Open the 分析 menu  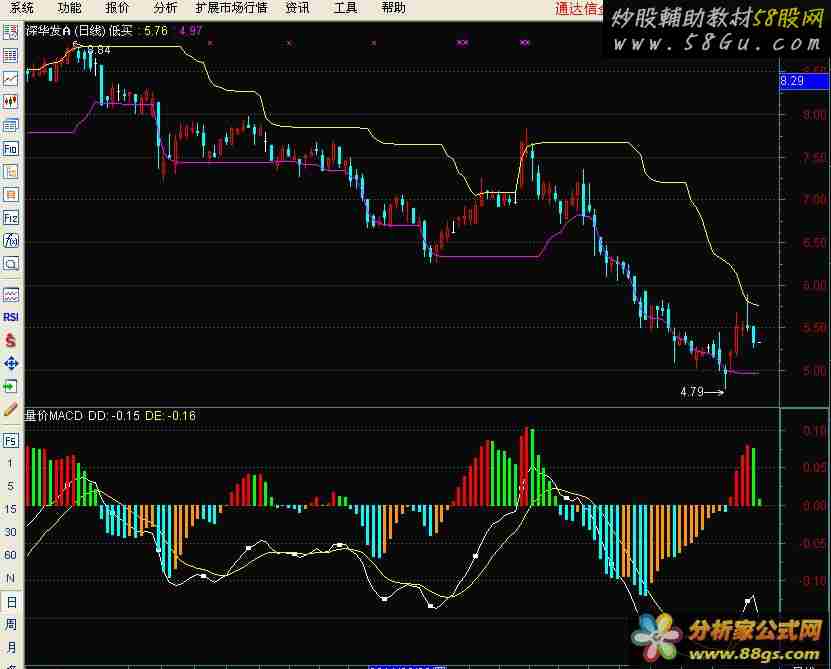click(165, 8)
